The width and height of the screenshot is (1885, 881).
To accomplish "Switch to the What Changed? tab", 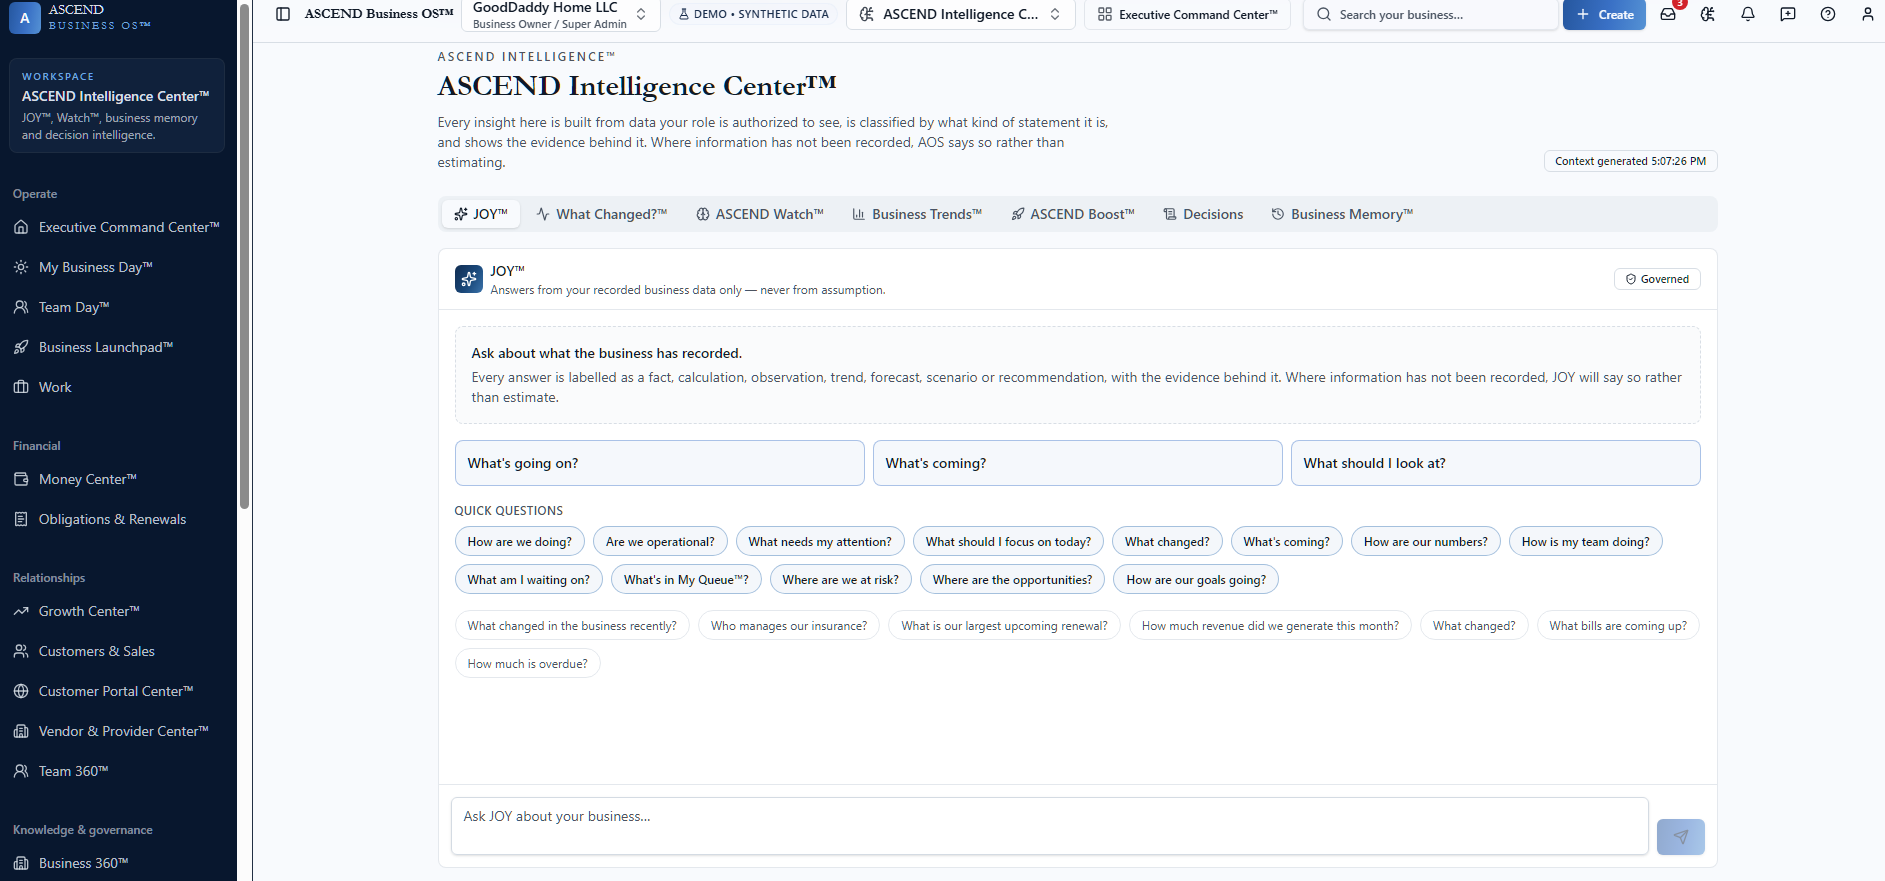I will (602, 214).
